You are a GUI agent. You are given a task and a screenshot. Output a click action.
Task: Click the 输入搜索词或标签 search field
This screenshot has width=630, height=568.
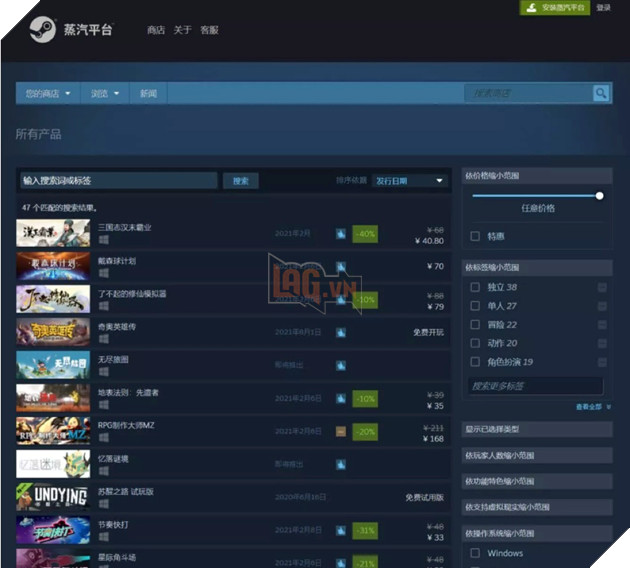point(119,181)
